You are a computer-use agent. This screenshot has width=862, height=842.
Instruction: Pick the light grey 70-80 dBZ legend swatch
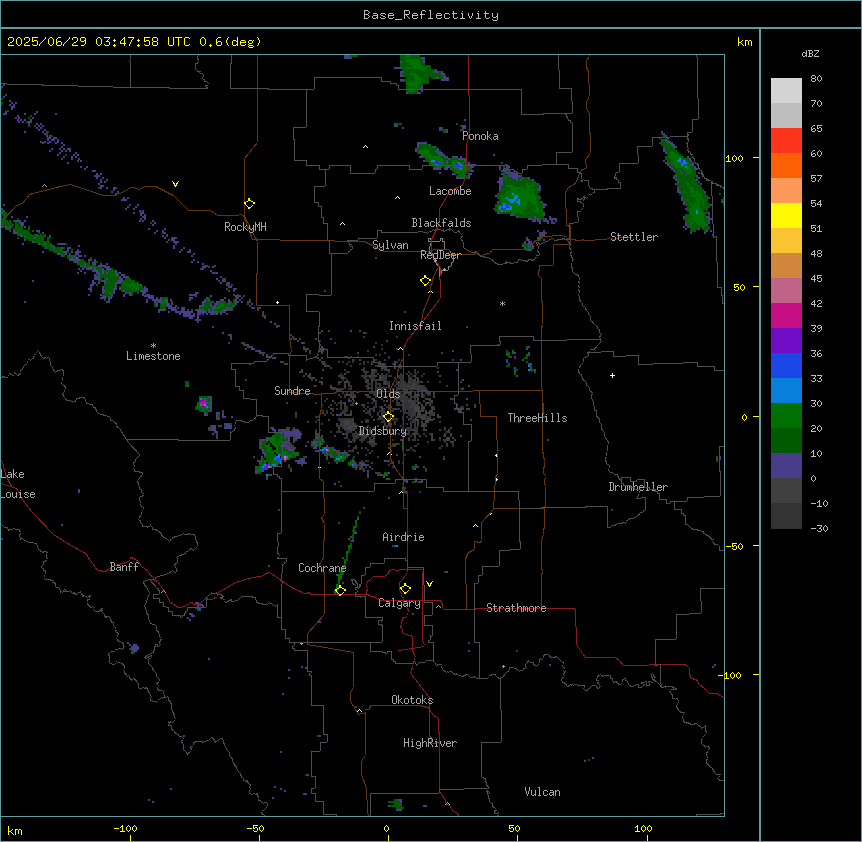pyautogui.click(x=786, y=91)
